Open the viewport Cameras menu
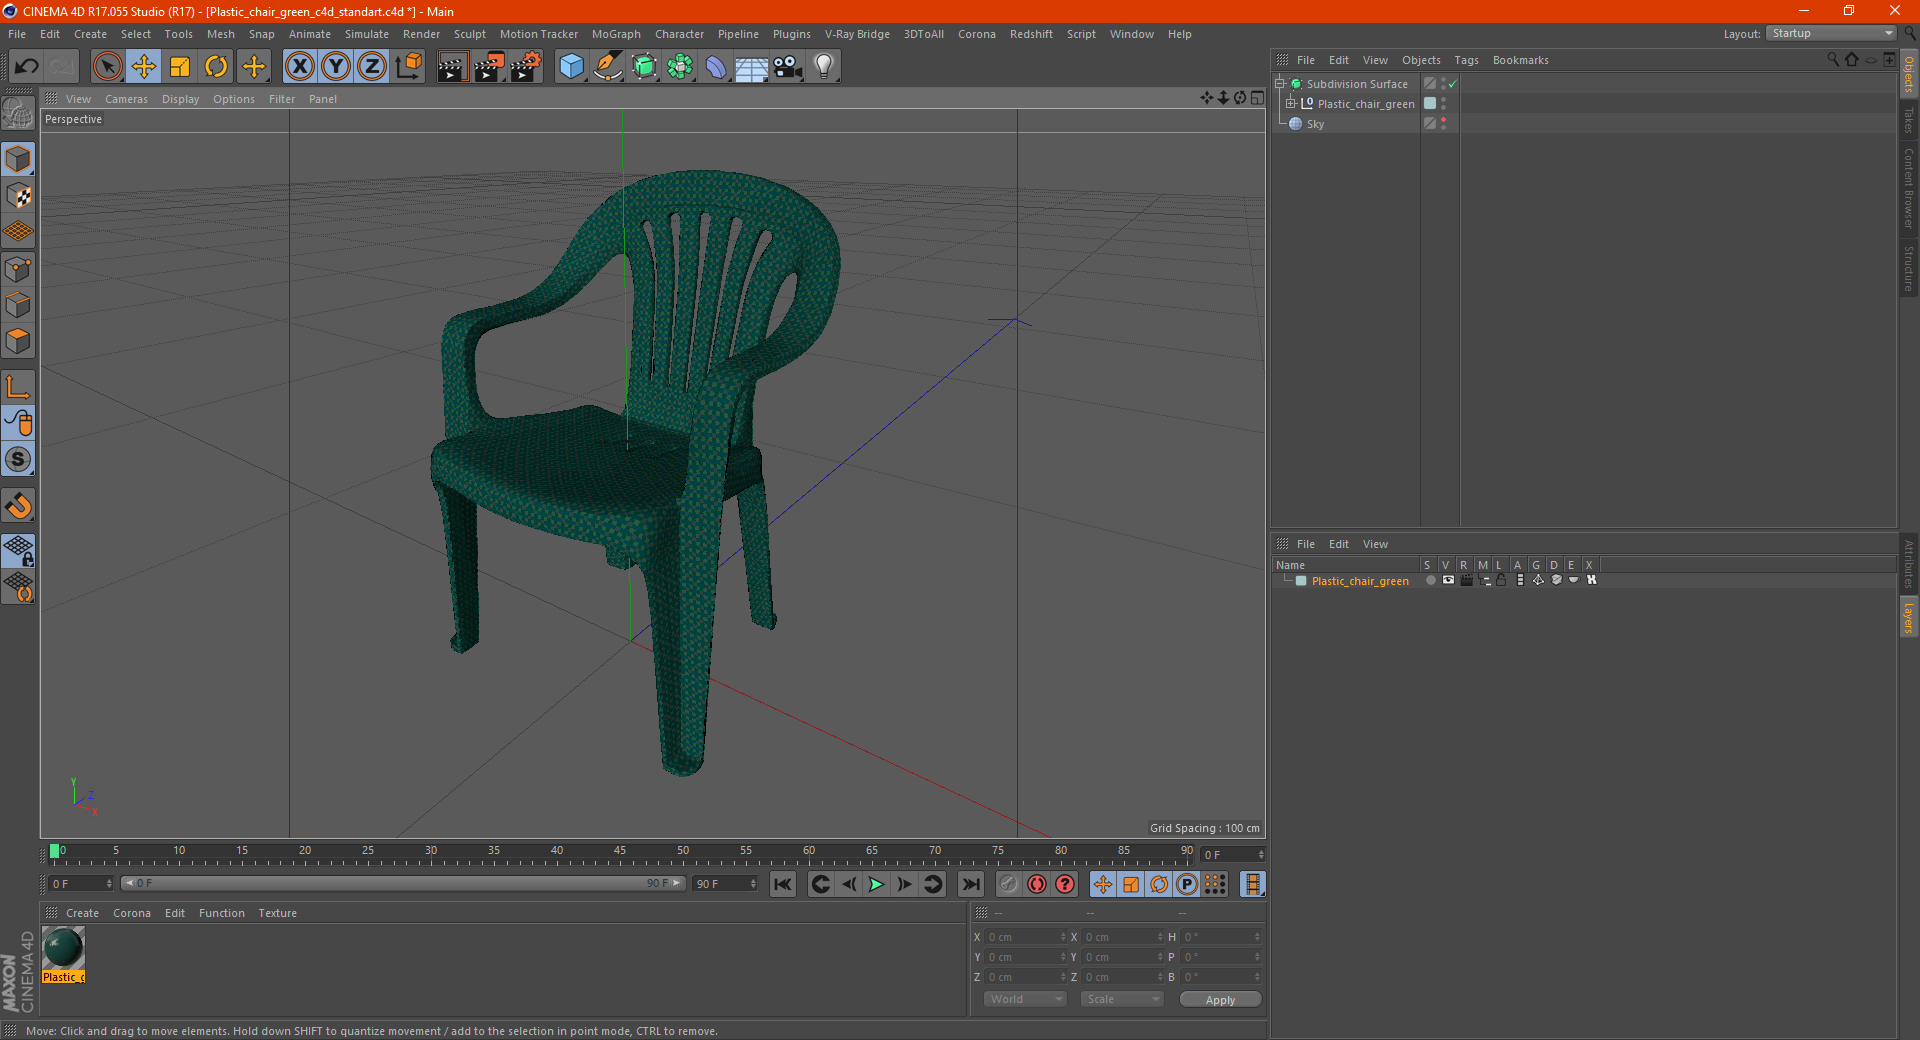The image size is (1920, 1040). tap(126, 99)
